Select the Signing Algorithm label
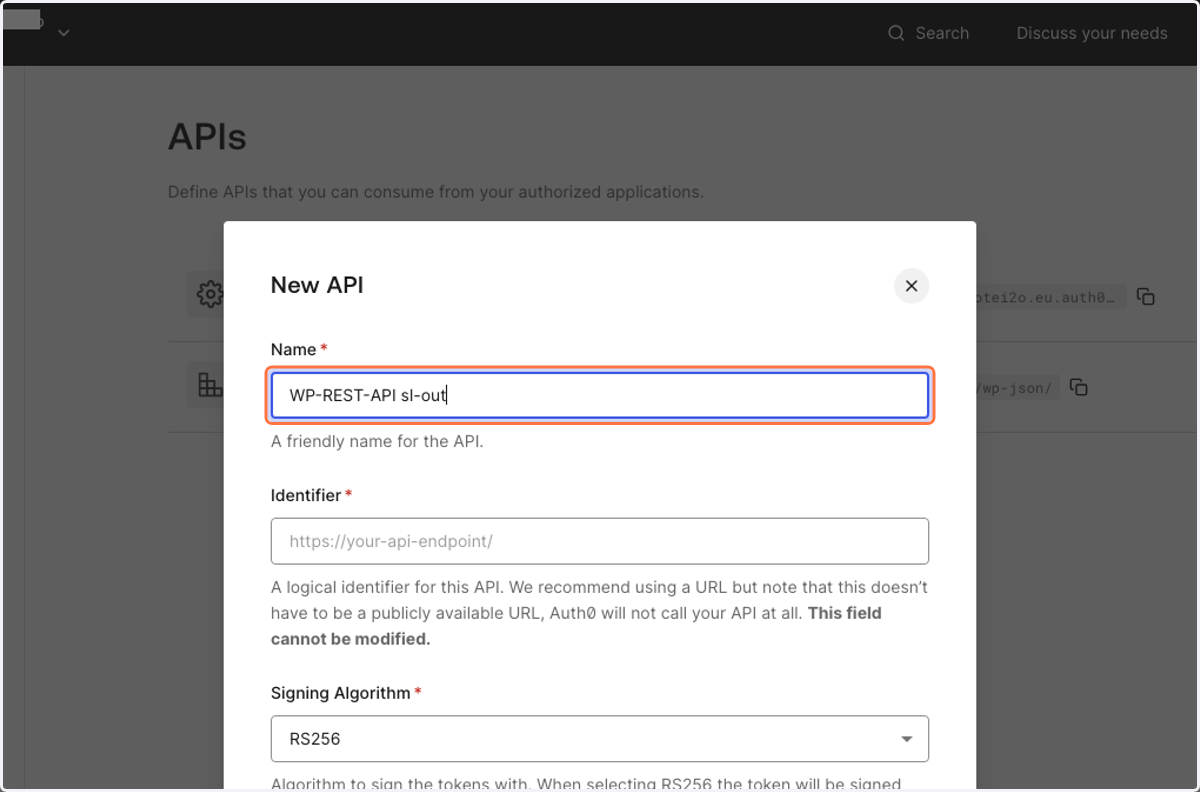Viewport: 1200px width, 792px height. [341, 693]
